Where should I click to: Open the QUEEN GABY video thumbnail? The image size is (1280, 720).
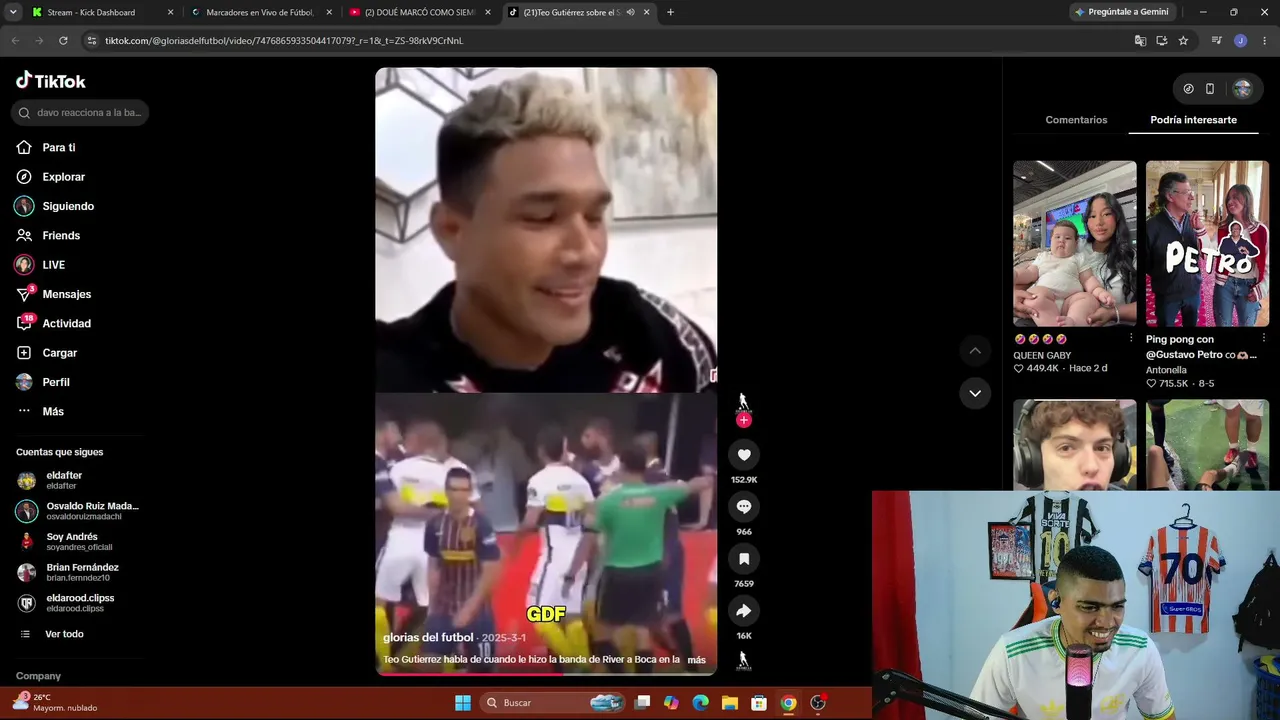[x=1075, y=244]
